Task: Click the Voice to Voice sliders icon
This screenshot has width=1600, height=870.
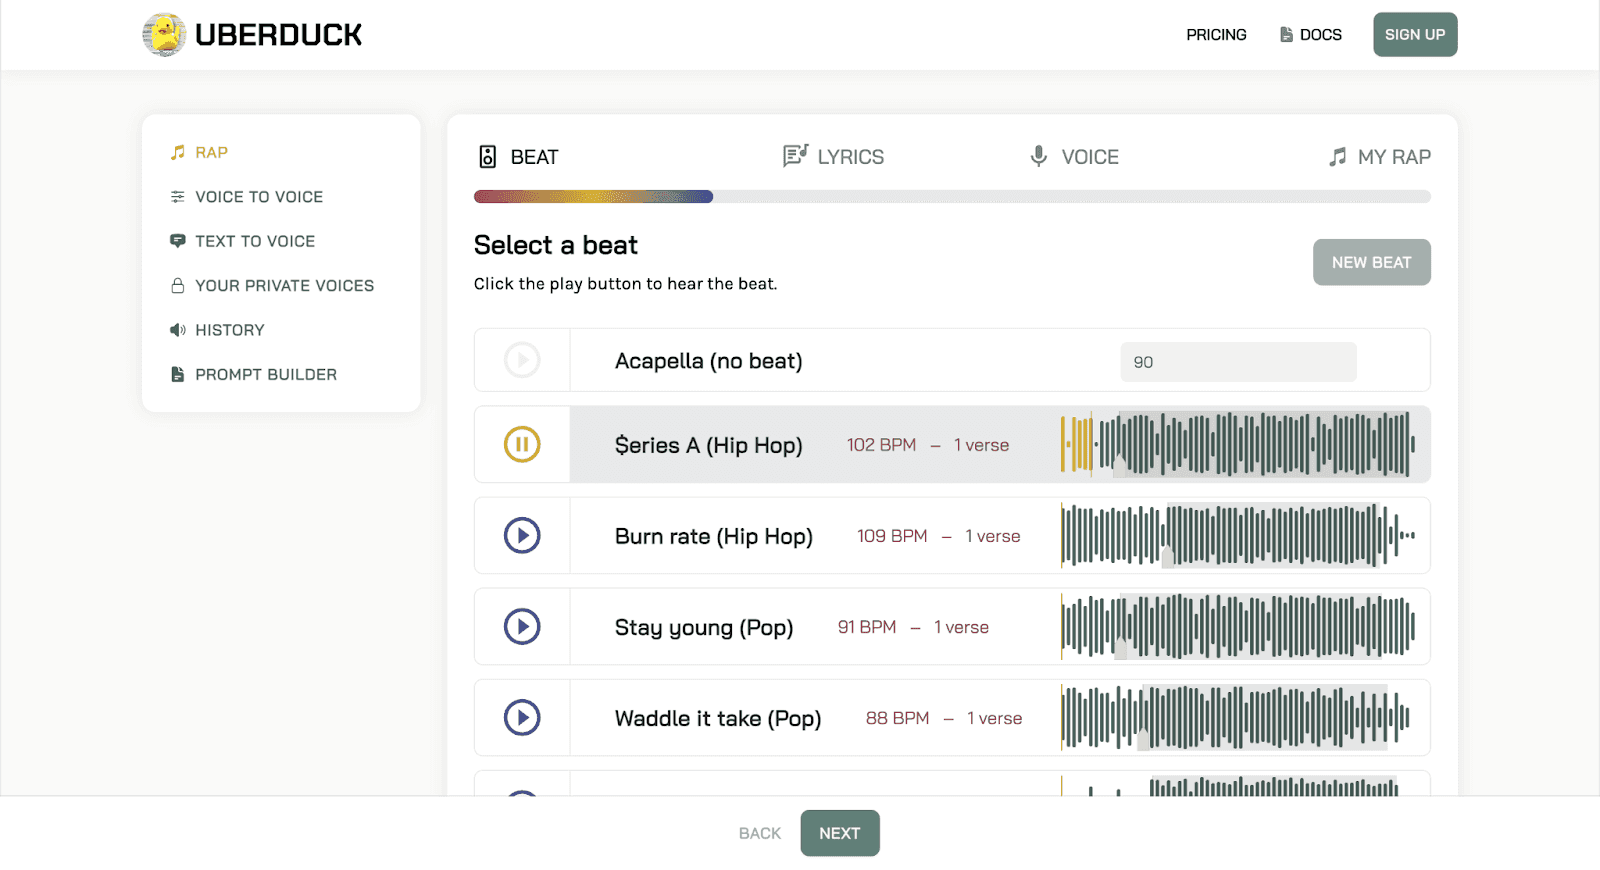Action: click(x=178, y=197)
